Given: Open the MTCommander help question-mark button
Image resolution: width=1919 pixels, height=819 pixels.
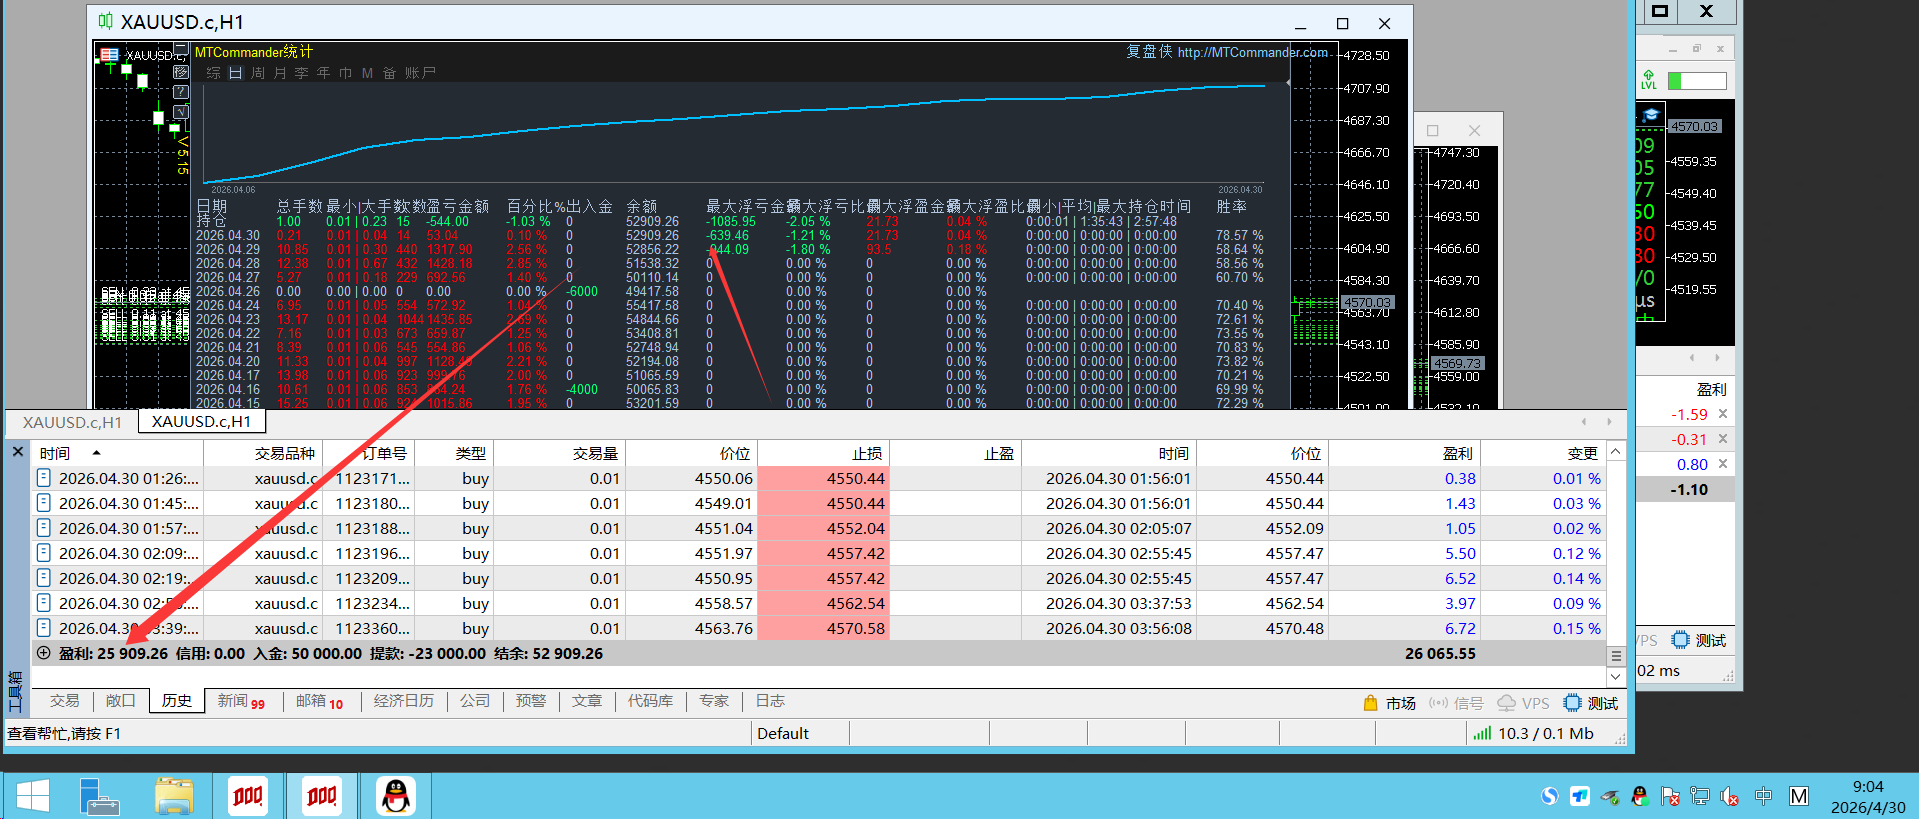Looking at the screenshot, I should coord(181,92).
